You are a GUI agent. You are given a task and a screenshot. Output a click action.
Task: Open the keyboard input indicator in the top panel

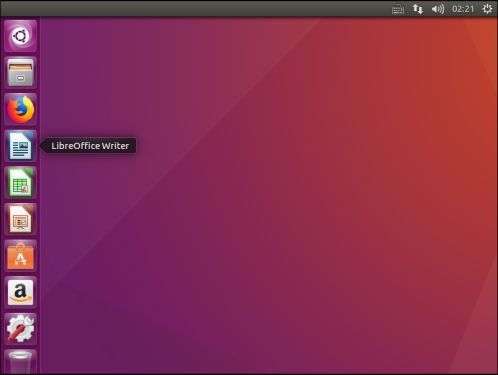pos(398,9)
